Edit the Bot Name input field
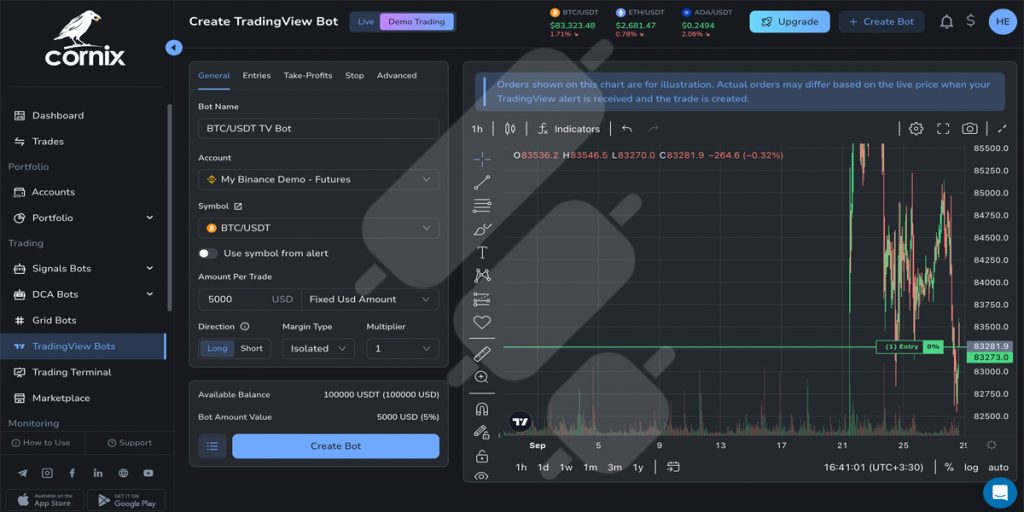1024x512 pixels. pyautogui.click(x=319, y=129)
